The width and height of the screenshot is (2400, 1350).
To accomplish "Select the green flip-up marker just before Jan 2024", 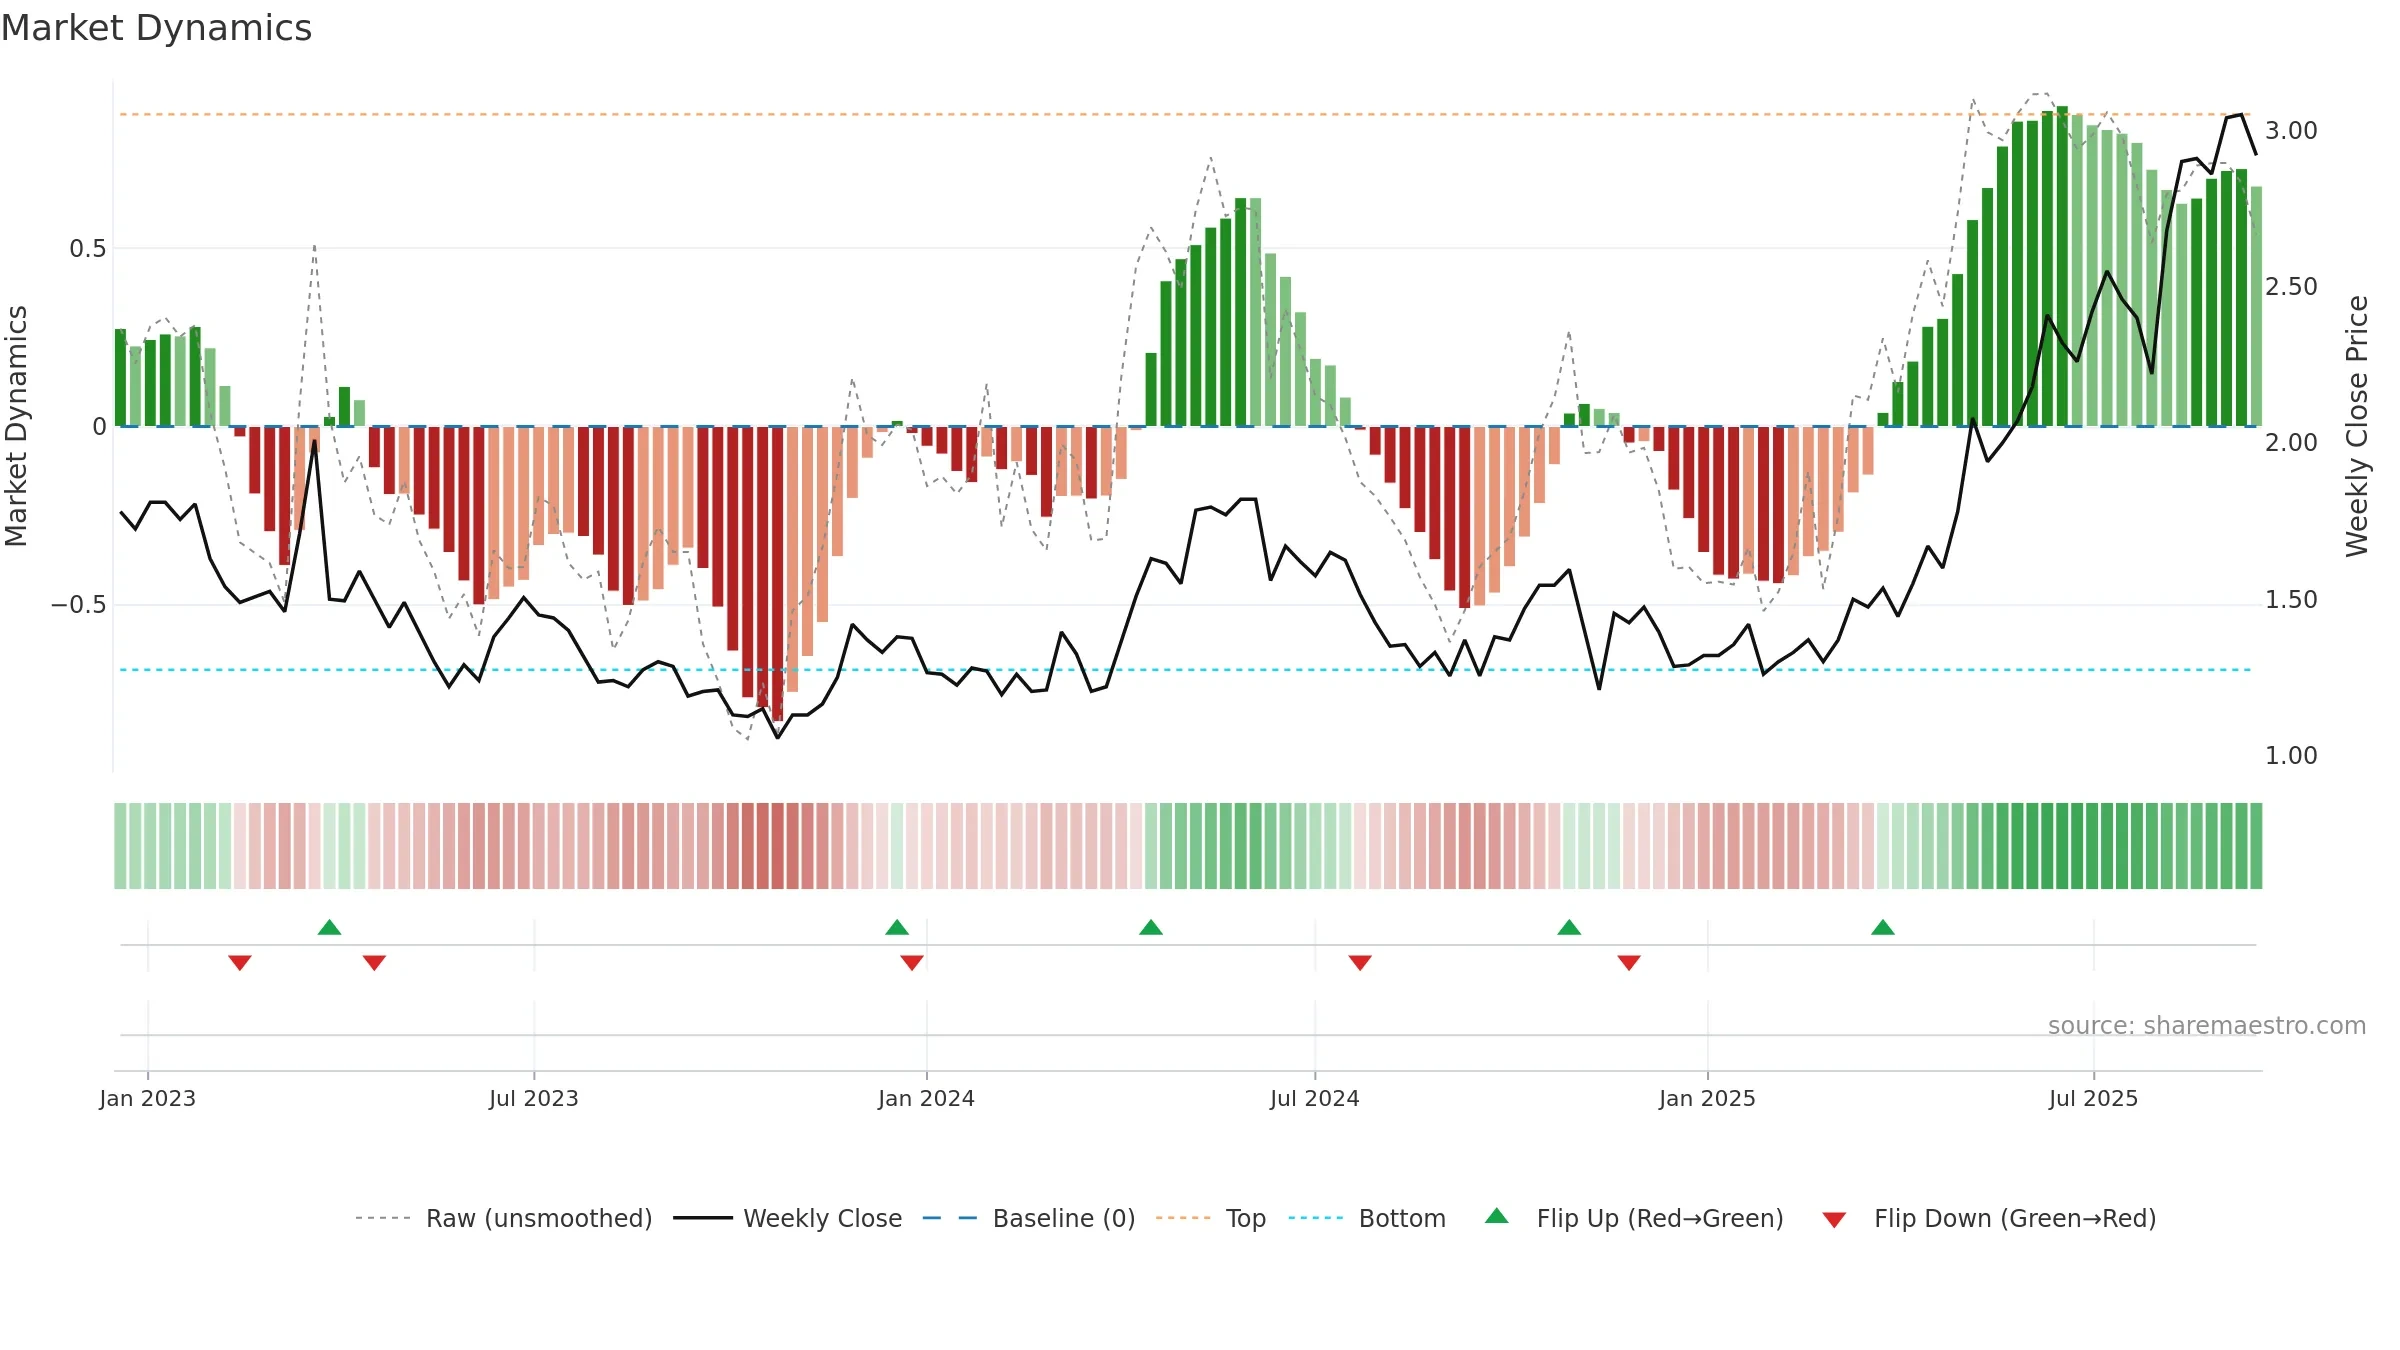I will click(897, 927).
